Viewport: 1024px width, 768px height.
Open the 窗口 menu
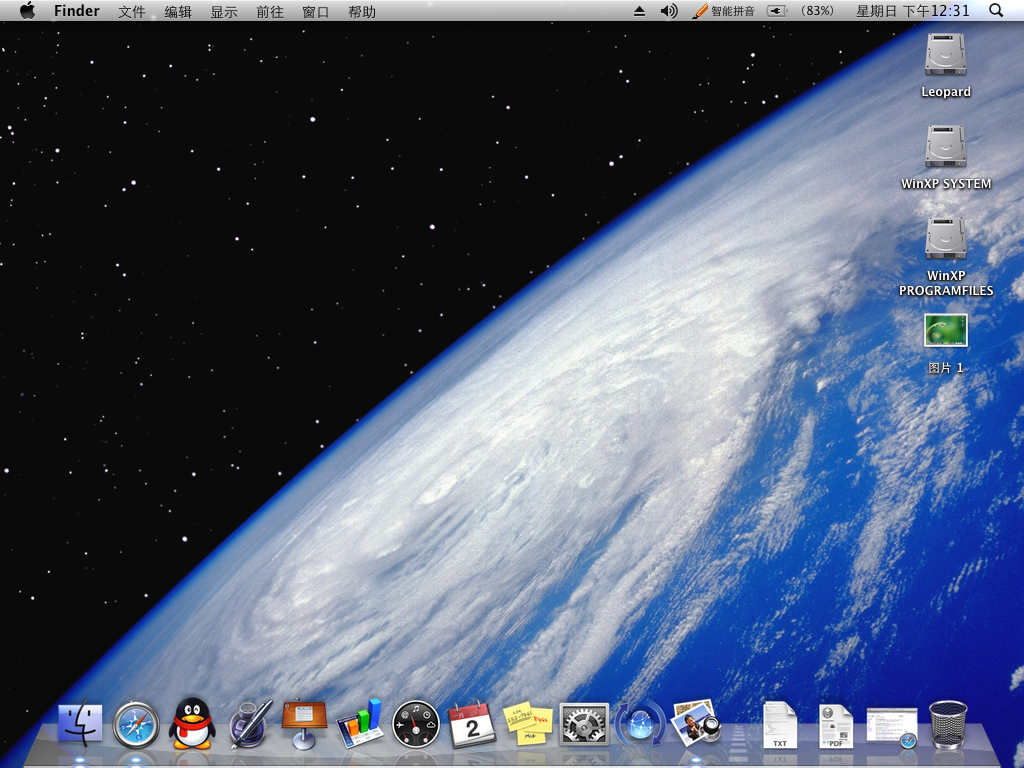click(315, 11)
